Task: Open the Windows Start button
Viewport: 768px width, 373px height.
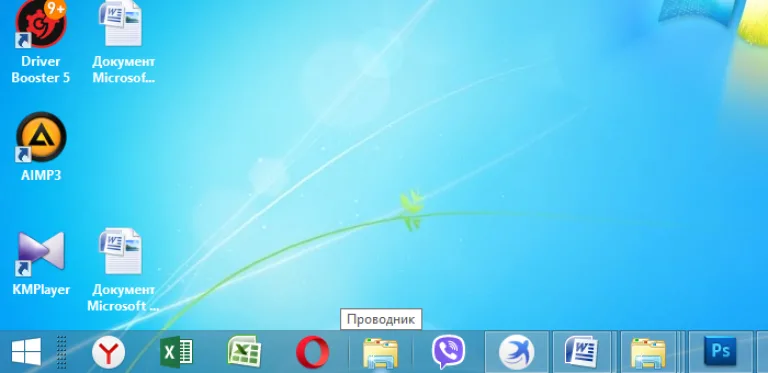Action: pyautogui.click(x=26, y=351)
